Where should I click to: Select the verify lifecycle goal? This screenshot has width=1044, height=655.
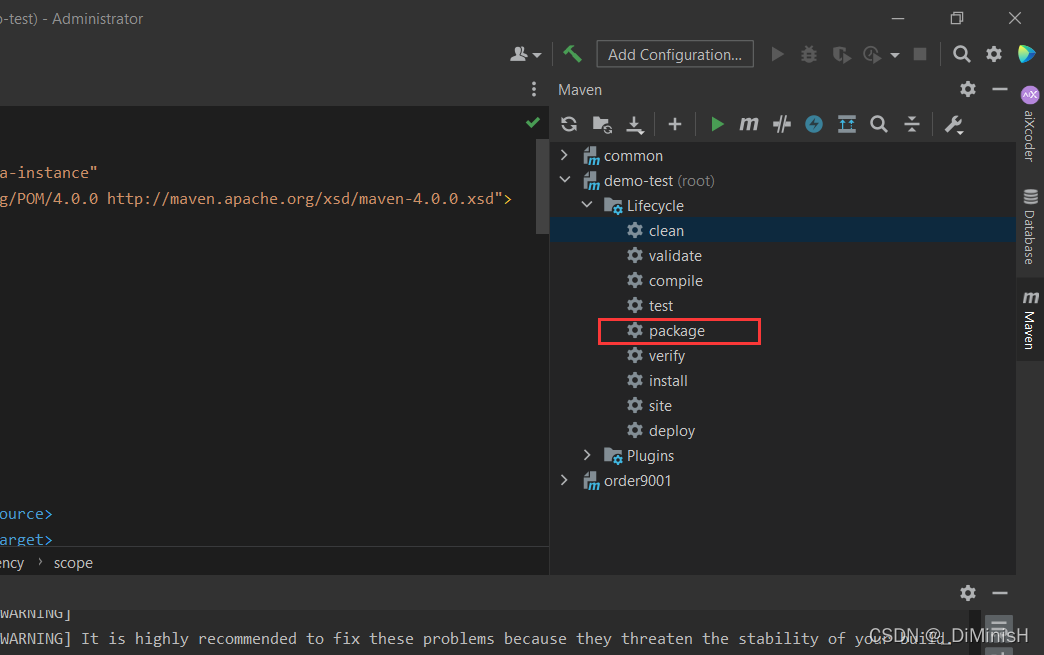click(666, 355)
